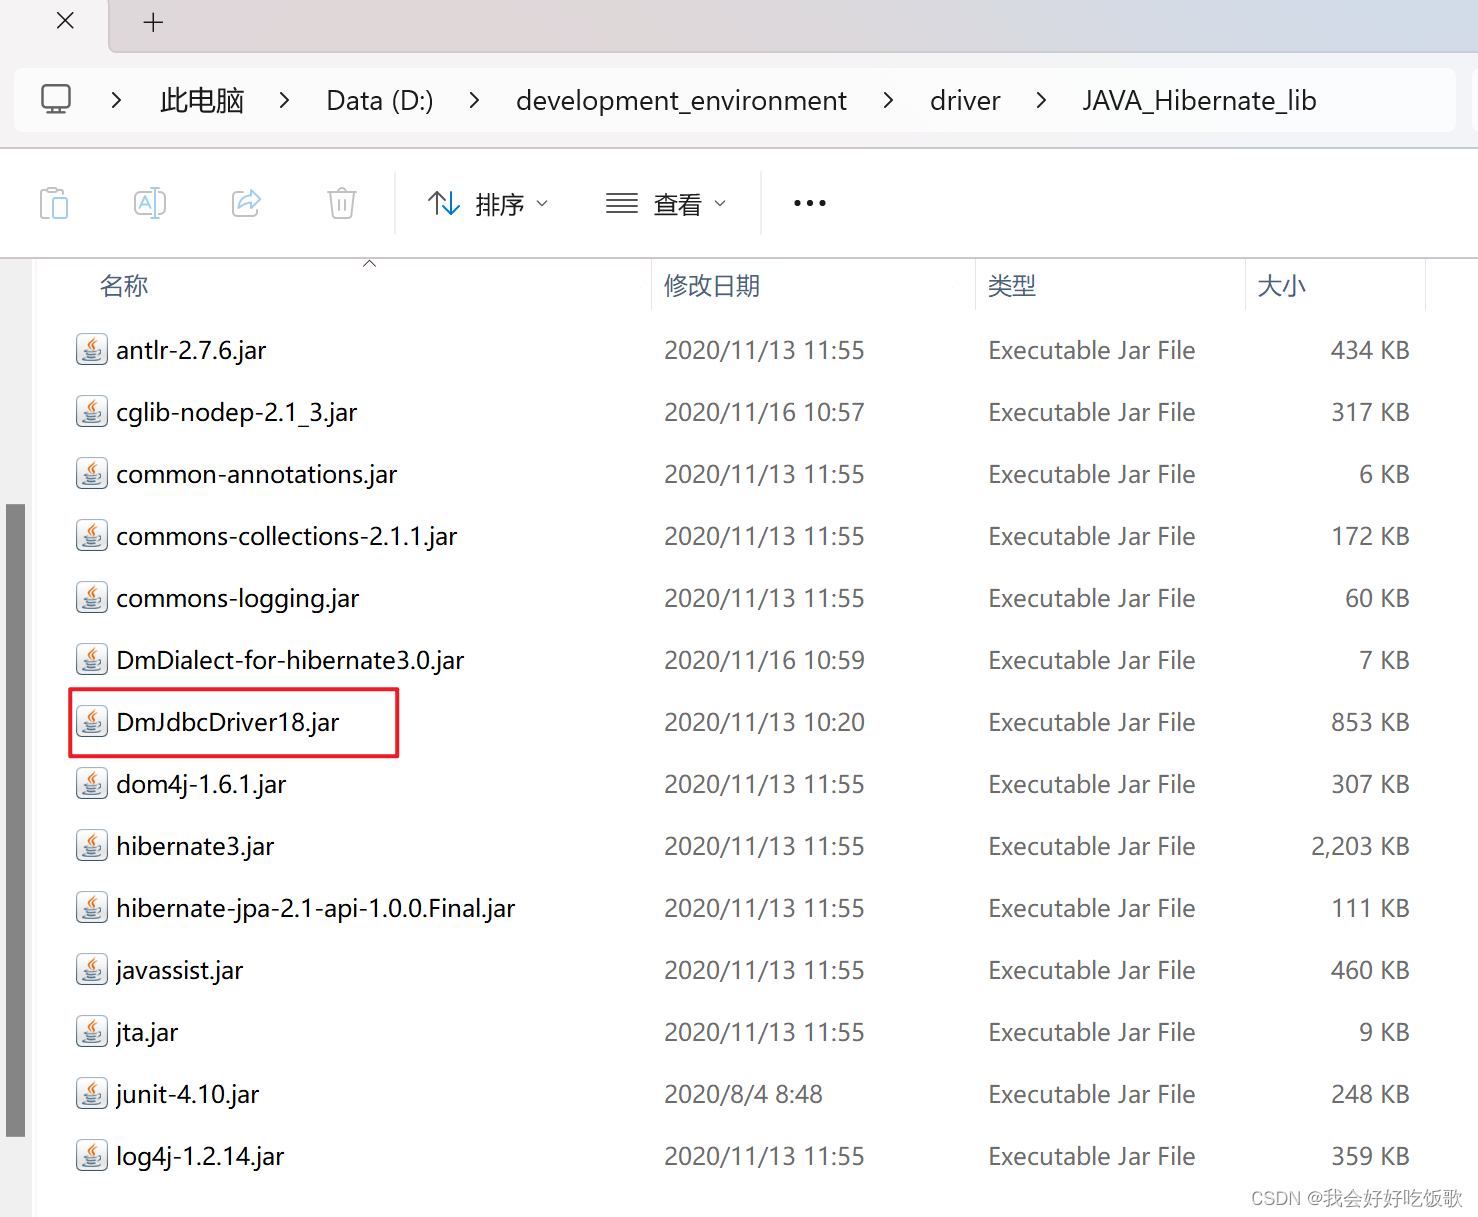
Task: Select file name antlr-2.7.6.jar
Action: click(191, 351)
